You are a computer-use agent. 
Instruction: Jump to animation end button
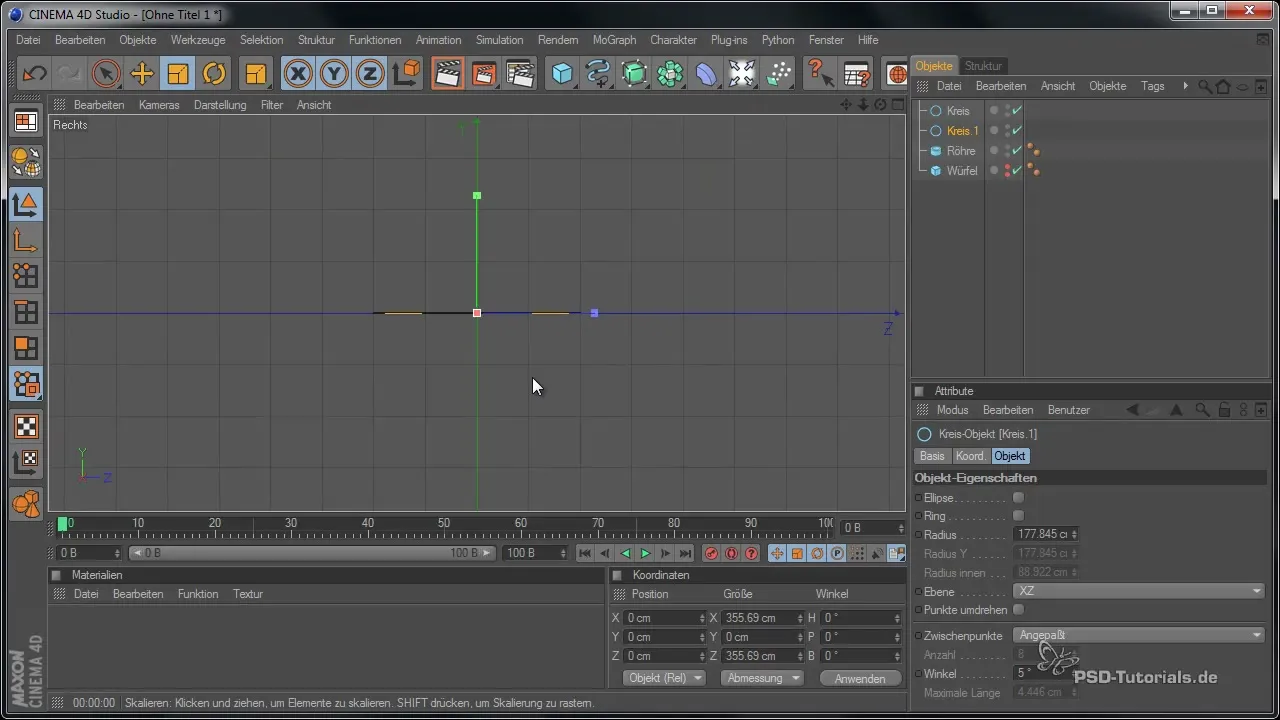pos(686,553)
